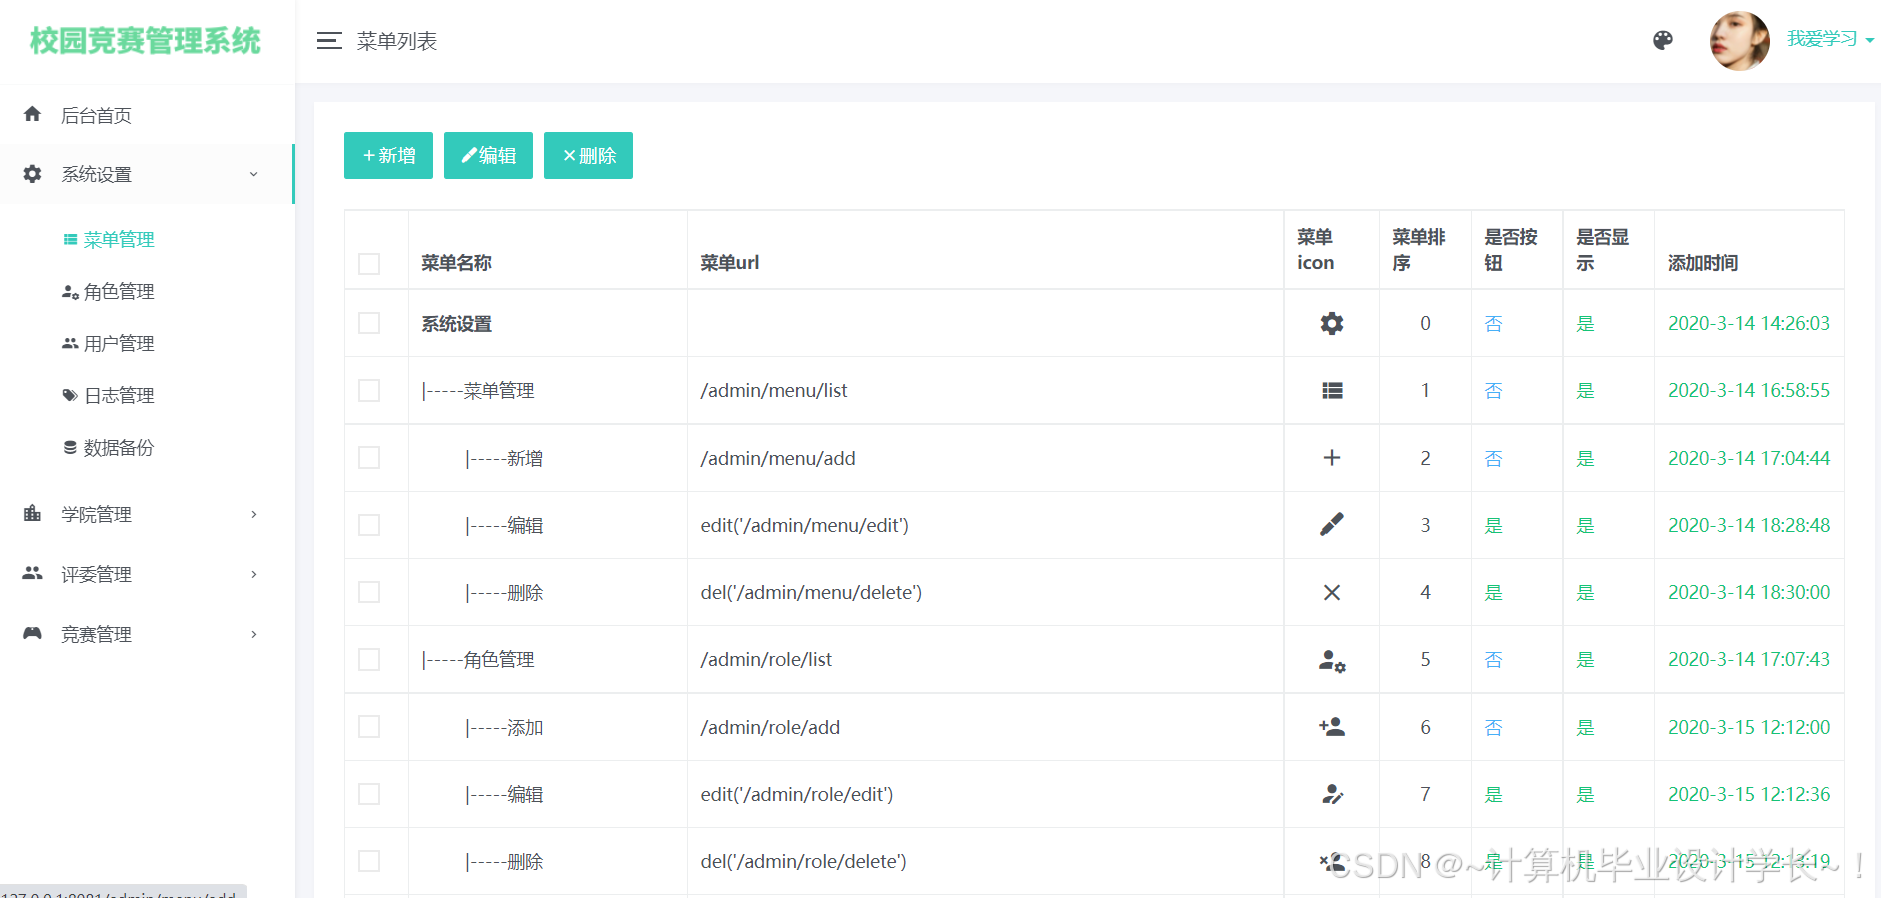
Task: Open 角色管理 in the sidebar
Action: click(x=109, y=291)
